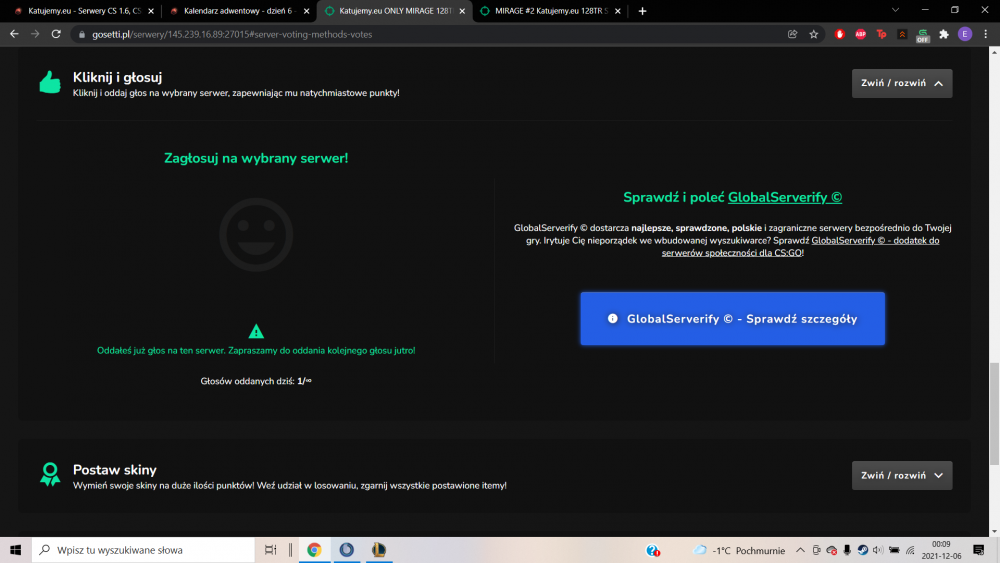The width and height of the screenshot is (1000, 563).
Task: Bookmark this page with the star icon
Action: pos(814,34)
